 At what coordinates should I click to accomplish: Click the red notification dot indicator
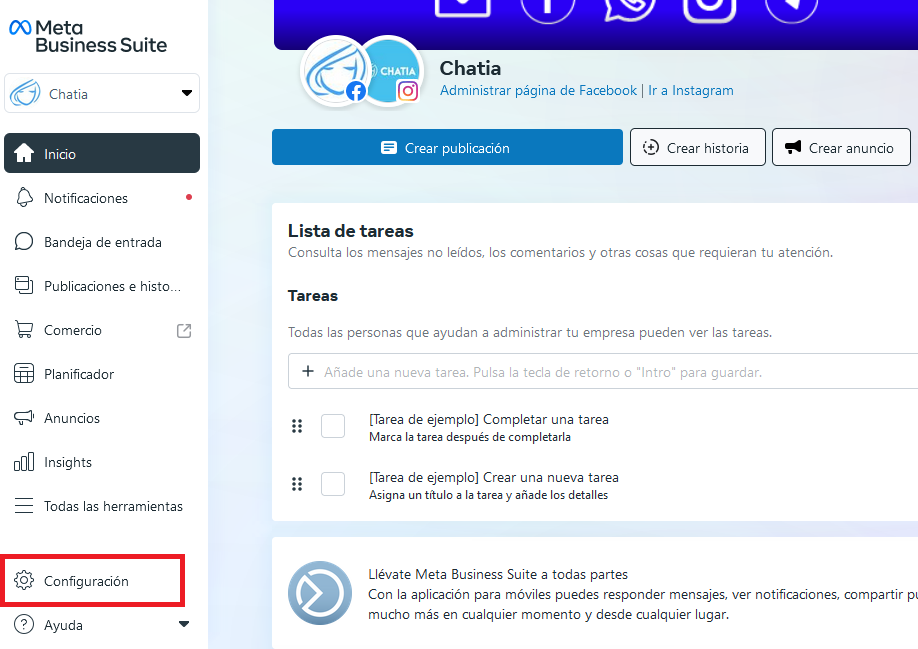click(189, 197)
